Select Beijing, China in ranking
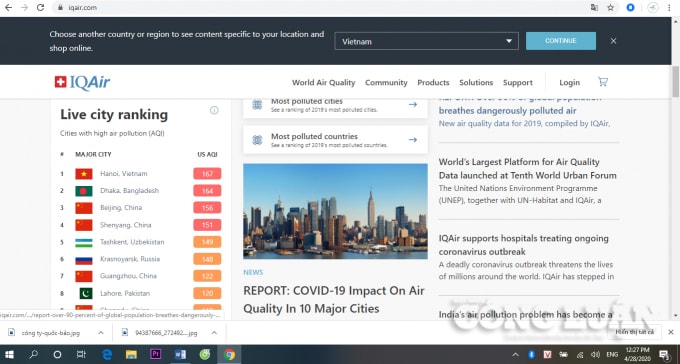 click(x=121, y=207)
